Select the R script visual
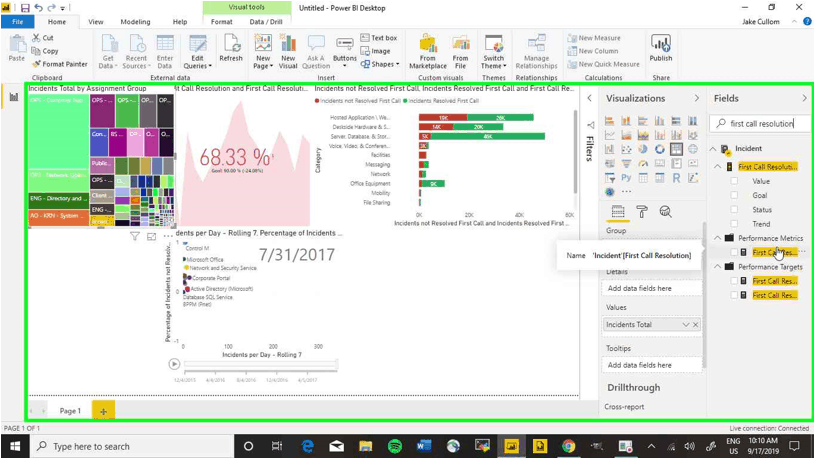 pyautogui.click(x=676, y=178)
